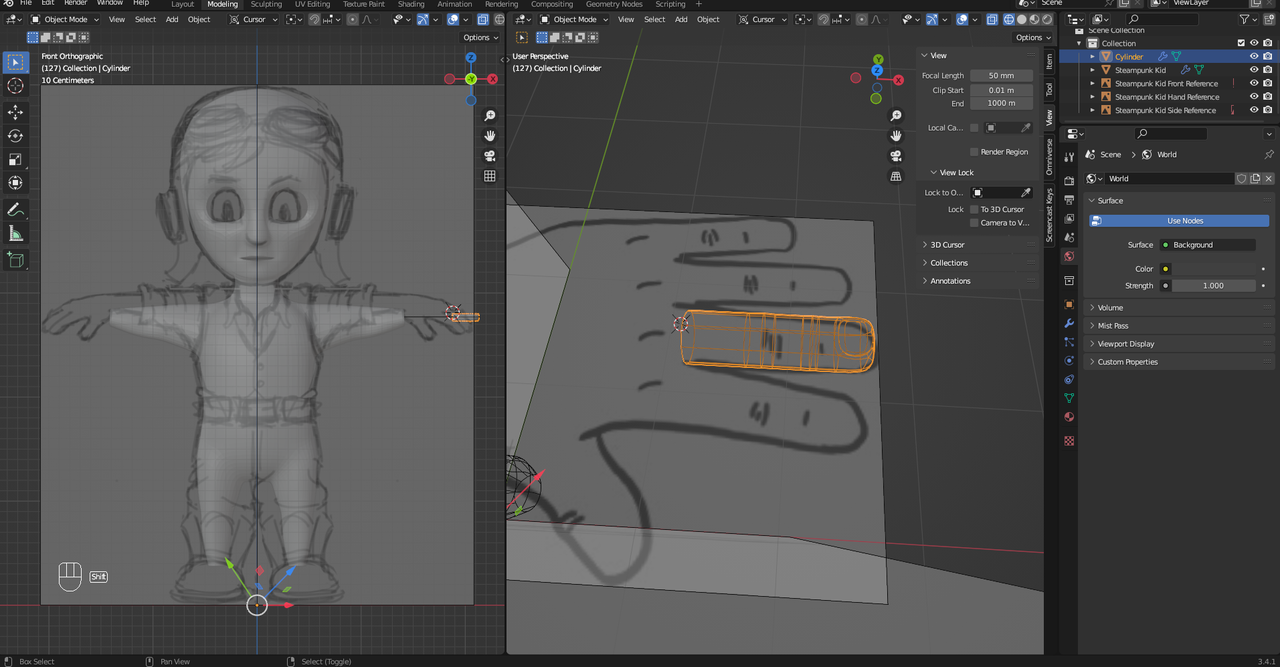Pick the Annotate pencil tool
1280x667 pixels.
[x=15, y=210]
